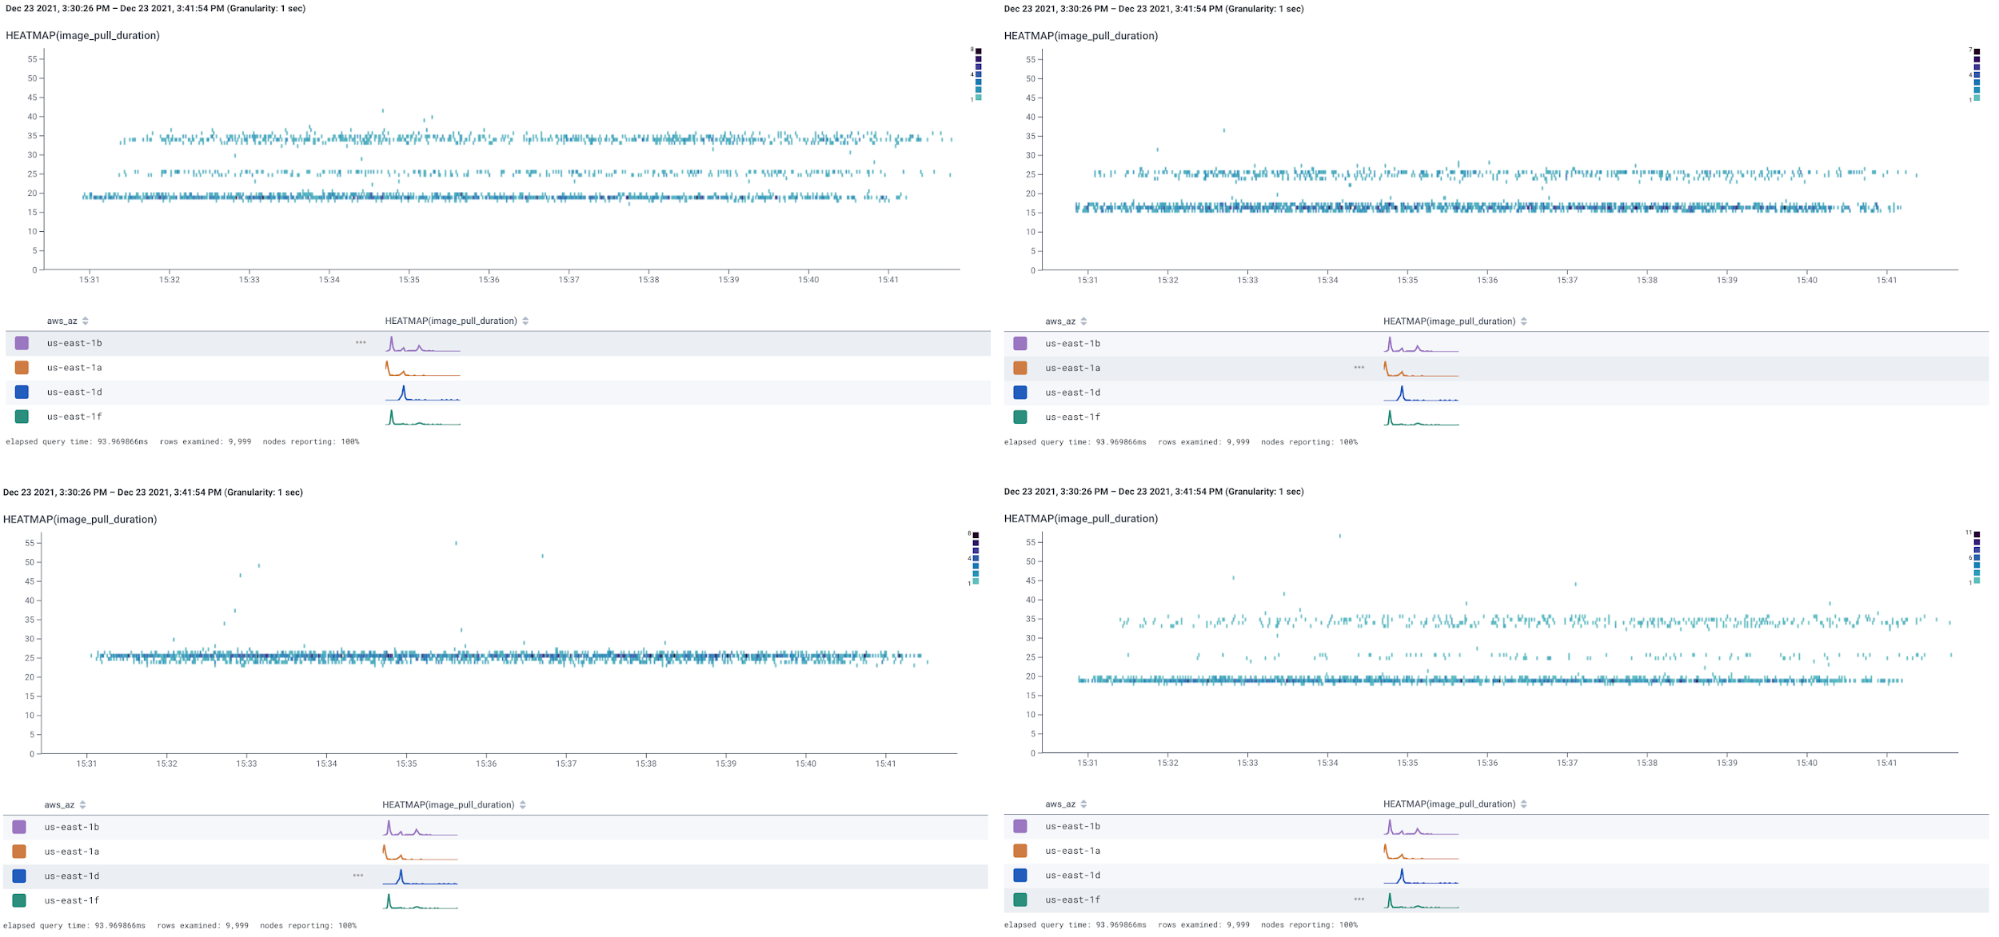Select the us-east-1b row label in the bottom-left table
The image size is (1999, 937).
[71, 827]
